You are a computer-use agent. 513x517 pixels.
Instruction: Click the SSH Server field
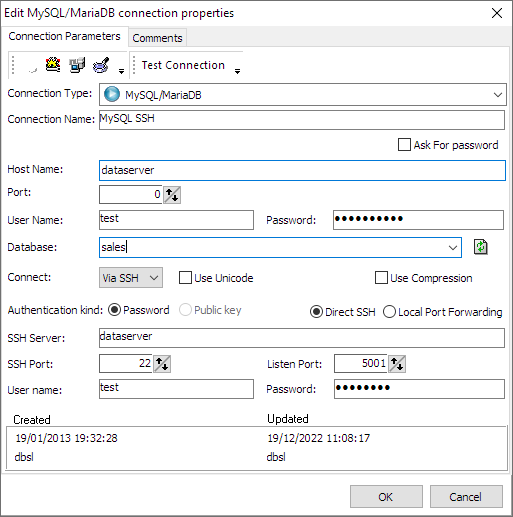(x=302, y=338)
